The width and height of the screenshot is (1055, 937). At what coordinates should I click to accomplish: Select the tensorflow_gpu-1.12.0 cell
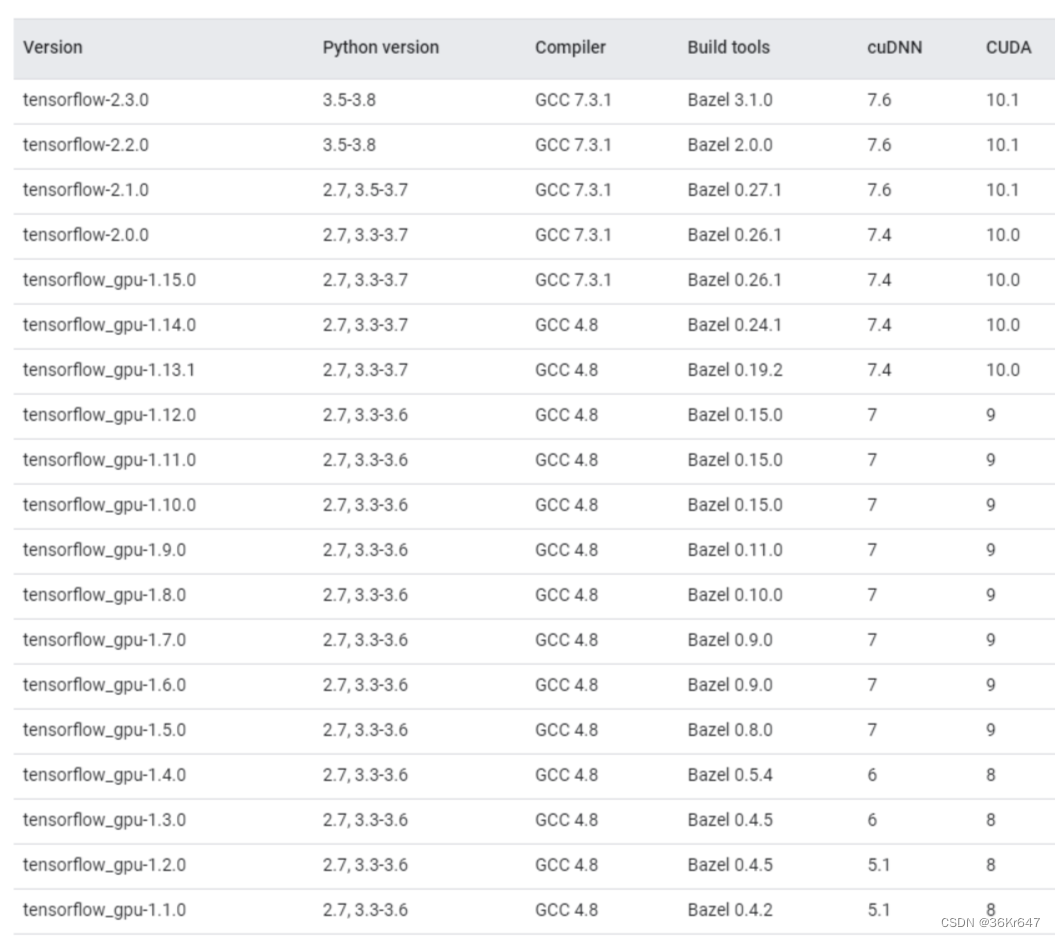109,416
